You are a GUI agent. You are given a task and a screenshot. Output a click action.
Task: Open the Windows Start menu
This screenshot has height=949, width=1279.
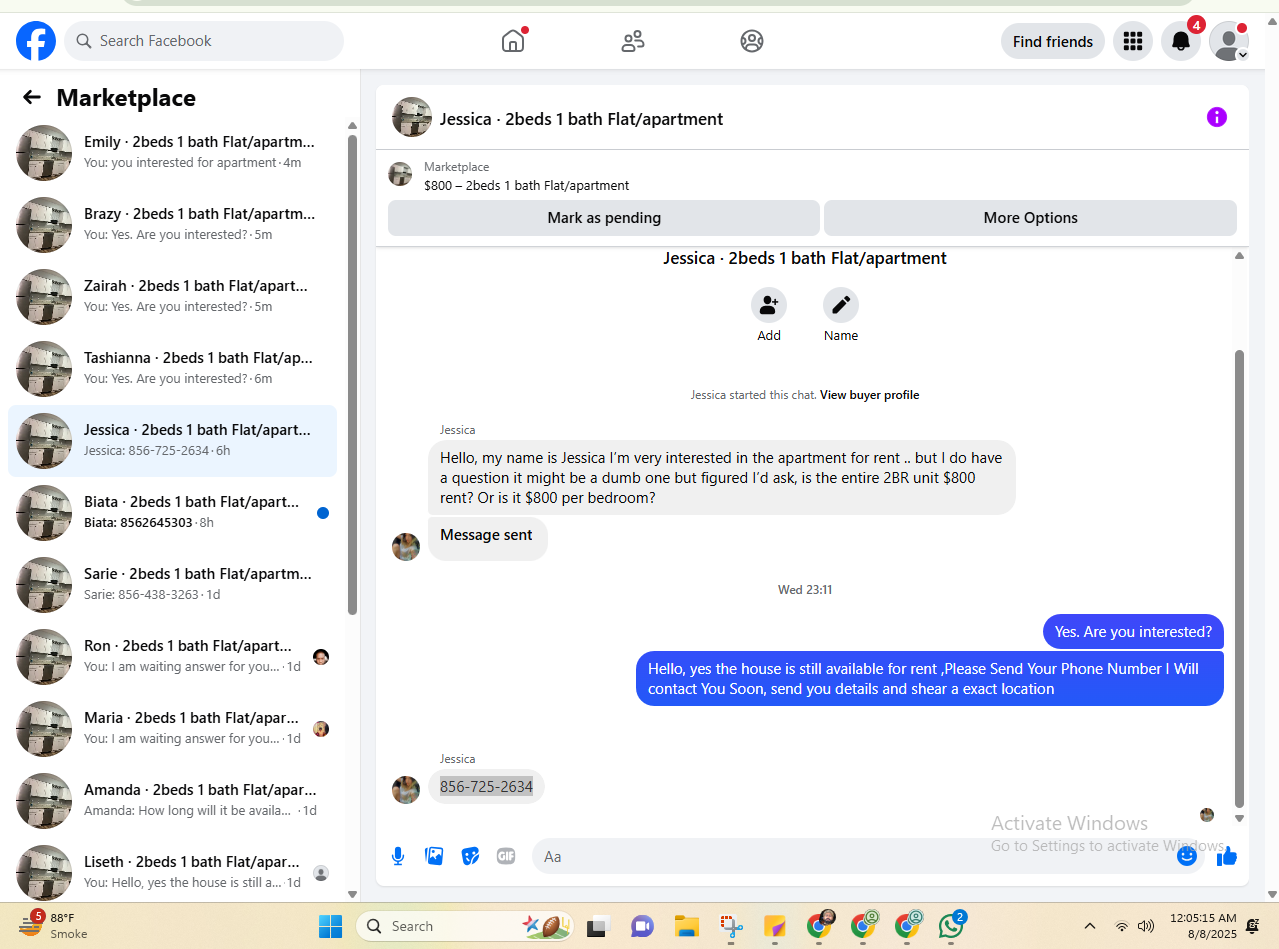click(x=330, y=926)
